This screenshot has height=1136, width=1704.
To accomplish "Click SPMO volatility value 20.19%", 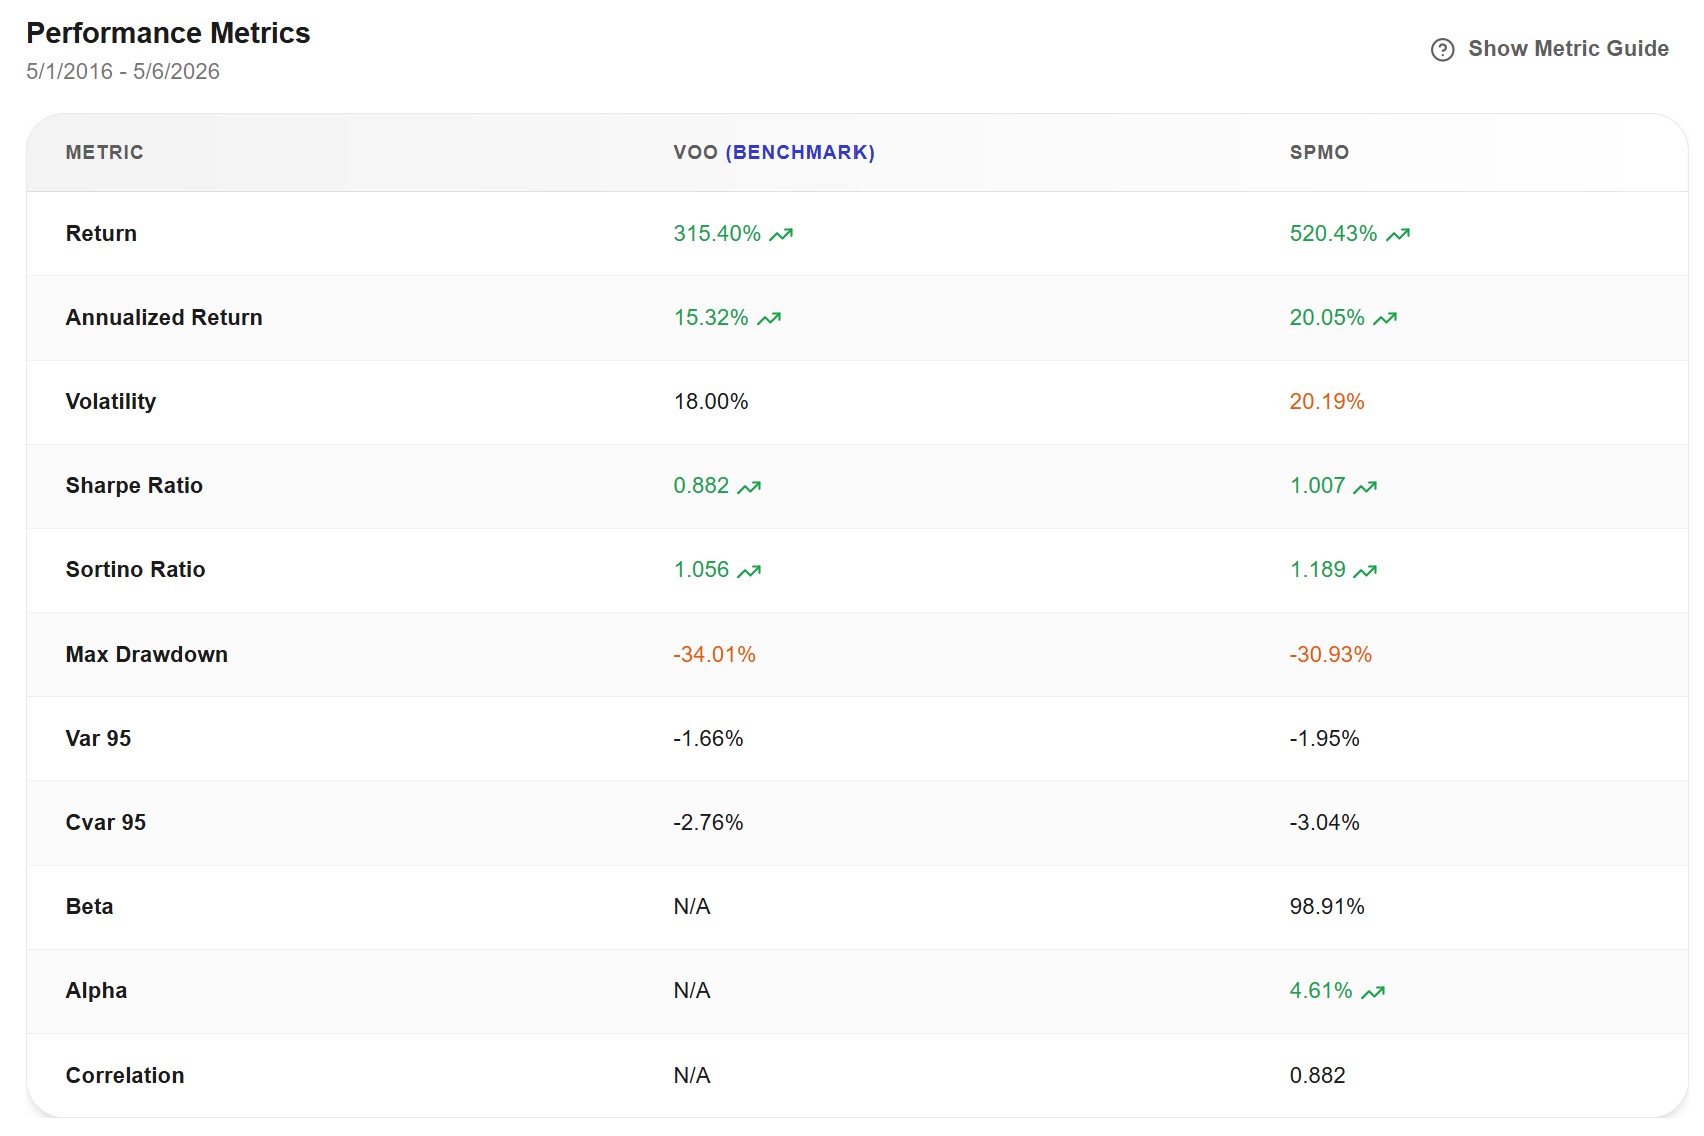I will pos(1327,401).
